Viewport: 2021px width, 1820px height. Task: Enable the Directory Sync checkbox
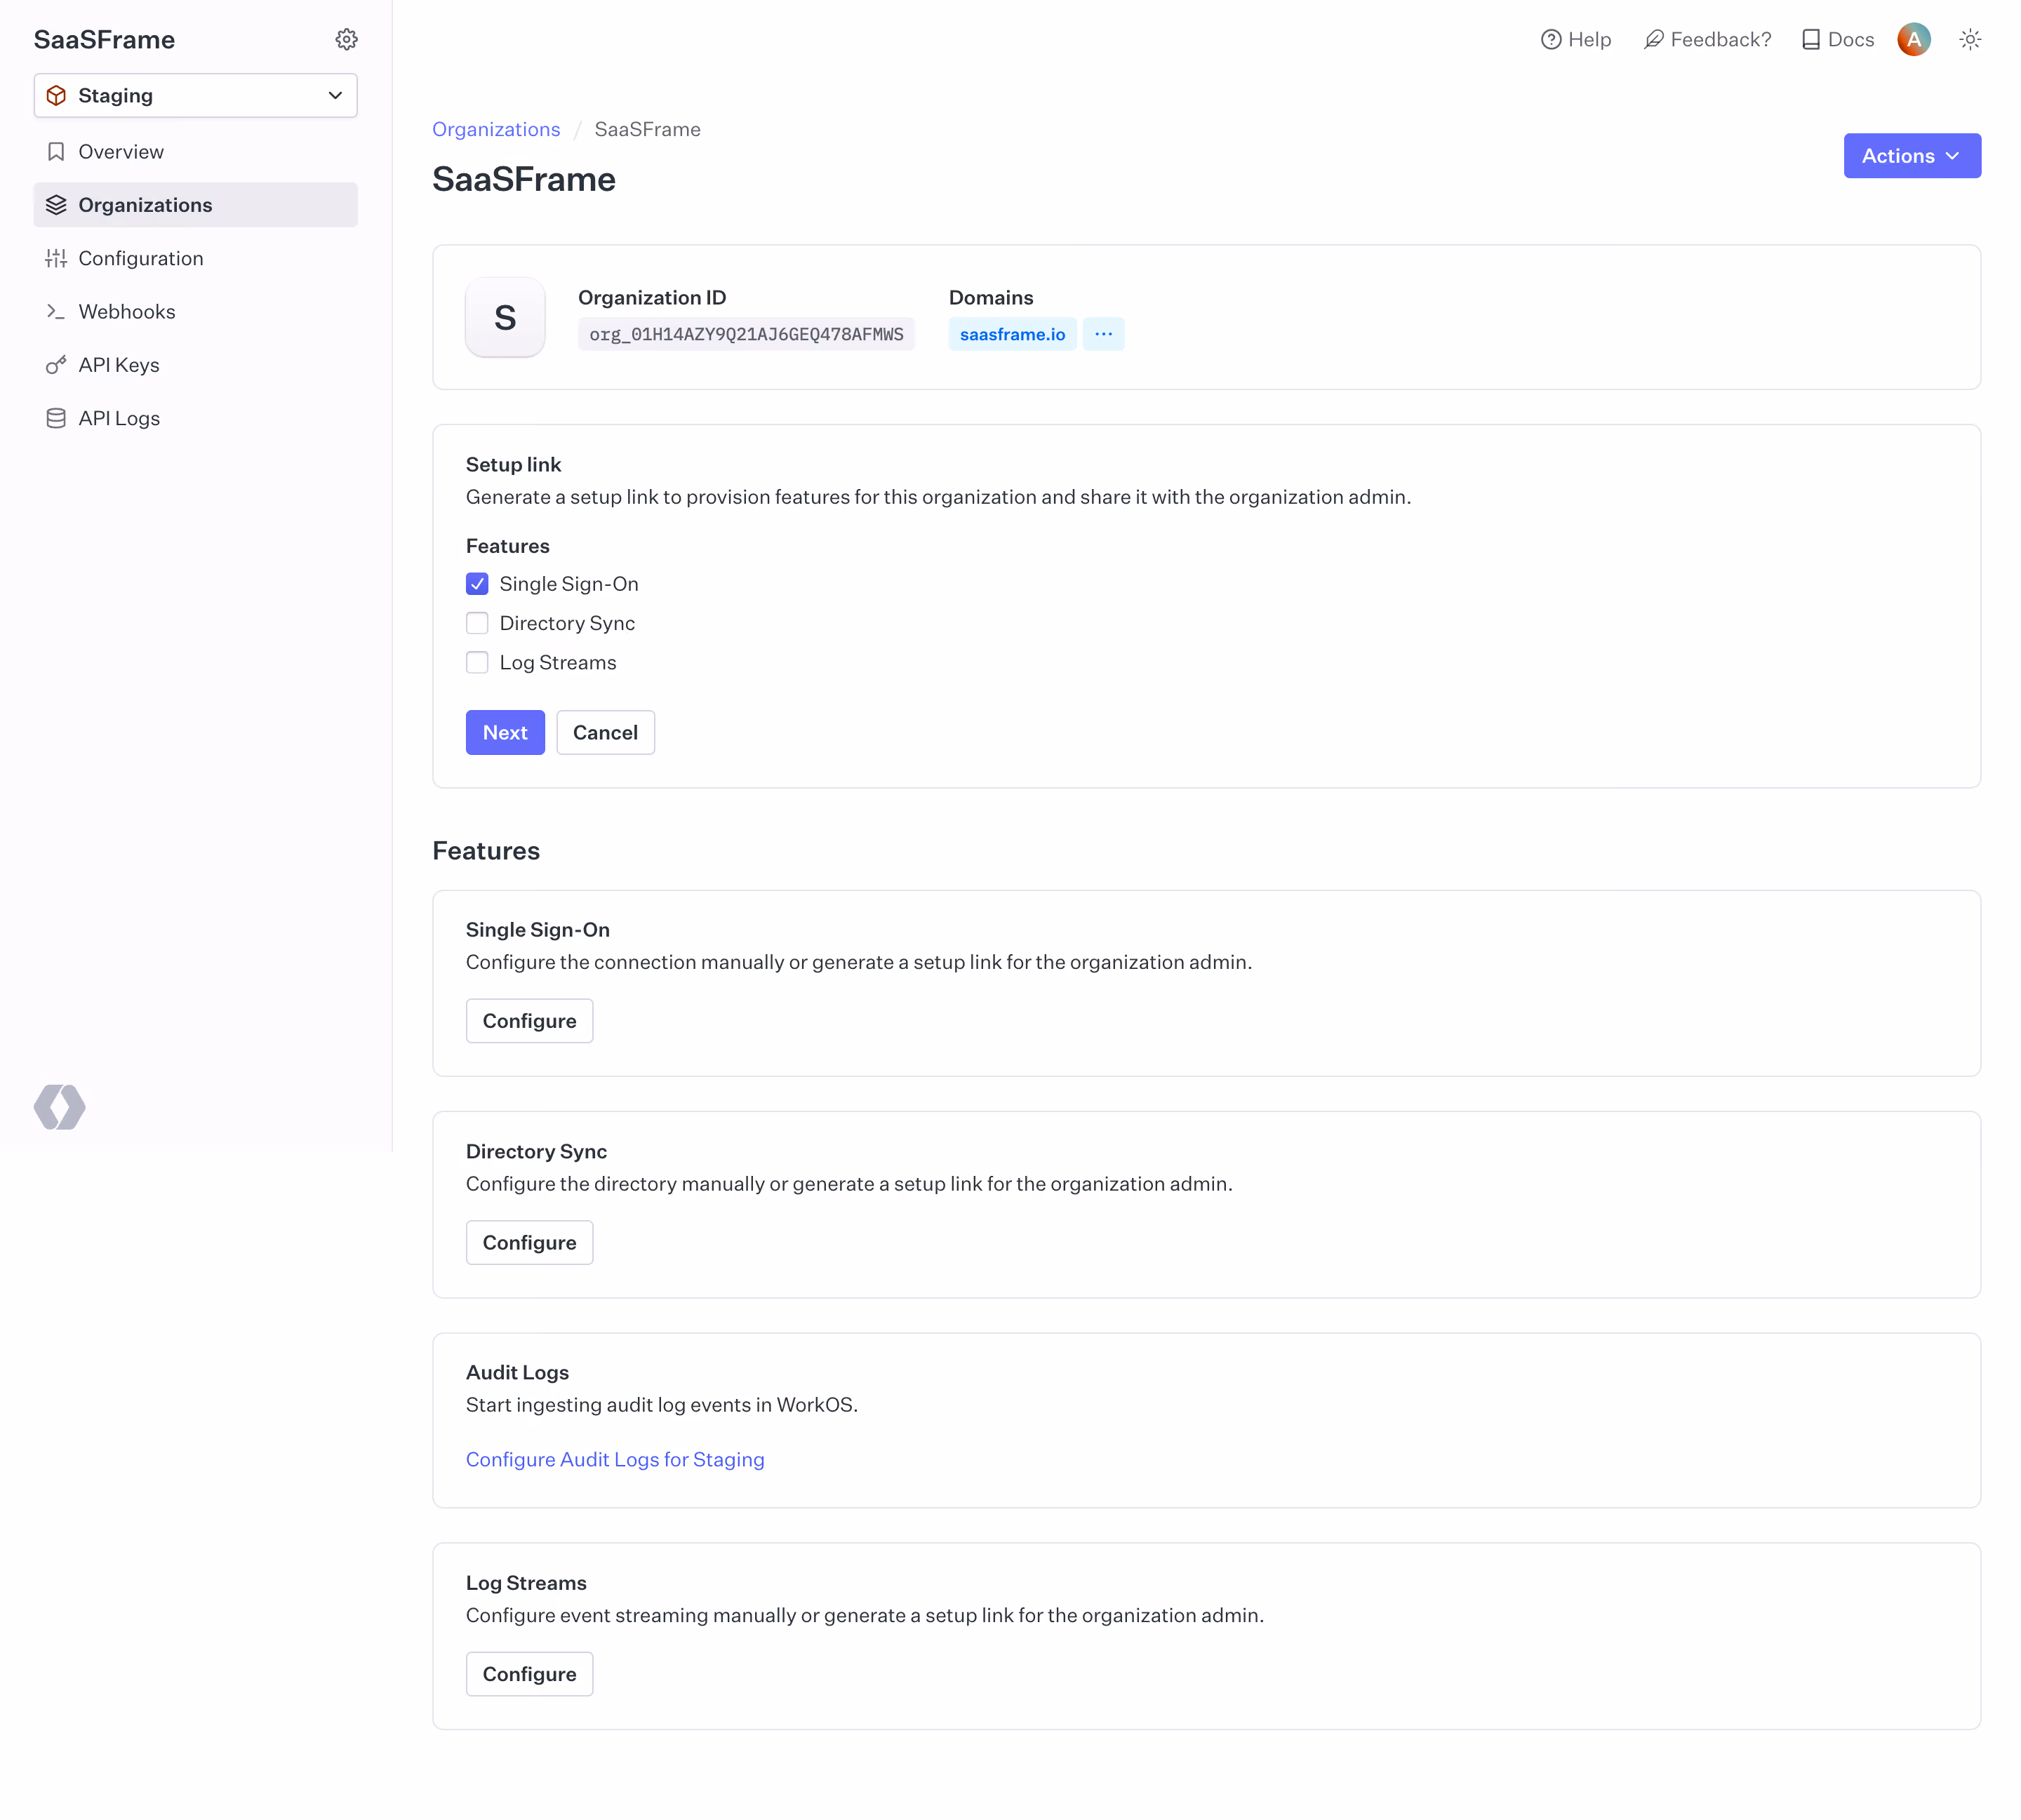pos(477,623)
